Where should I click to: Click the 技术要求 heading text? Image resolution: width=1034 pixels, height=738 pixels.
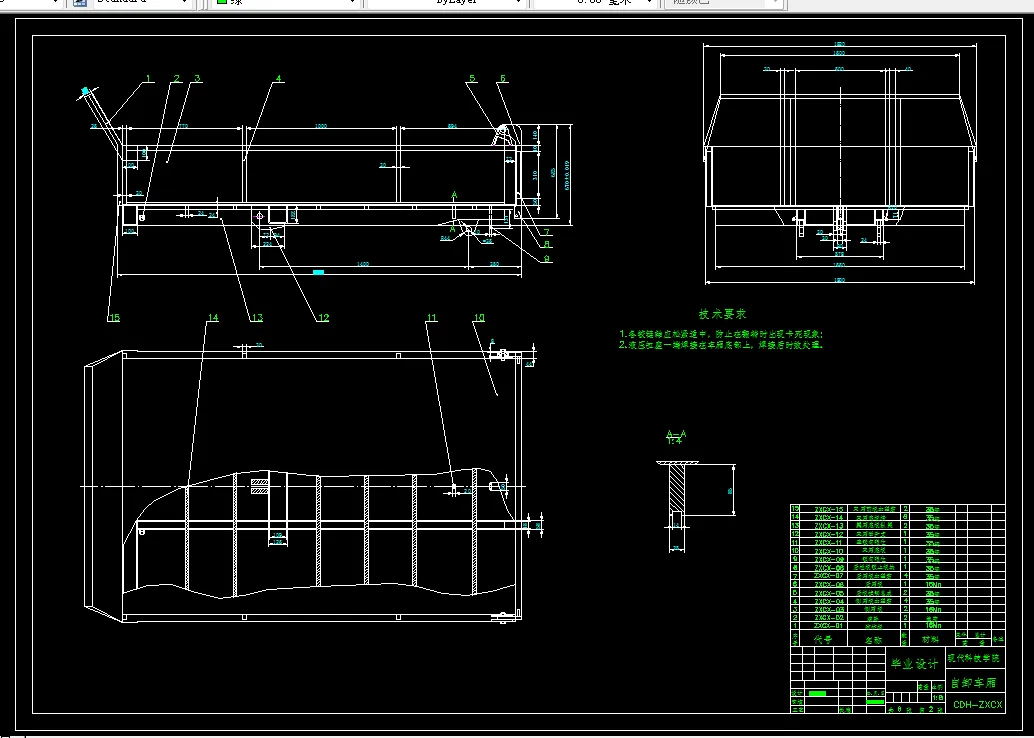(x=723, y=315)
